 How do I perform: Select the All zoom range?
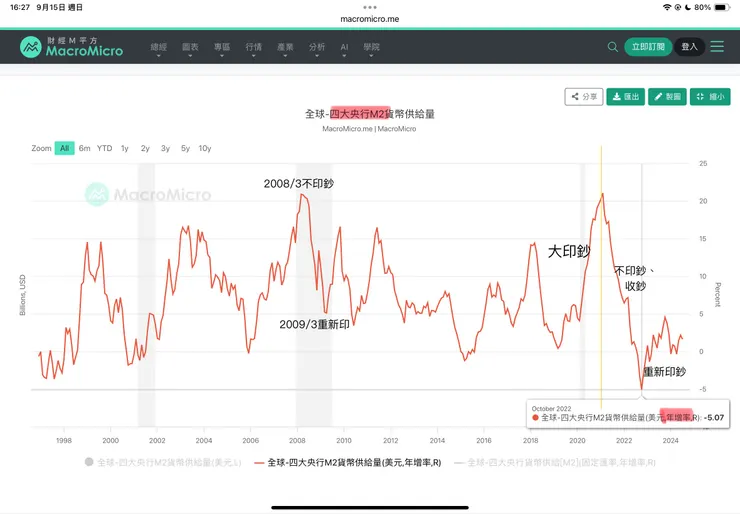(65, 148)
